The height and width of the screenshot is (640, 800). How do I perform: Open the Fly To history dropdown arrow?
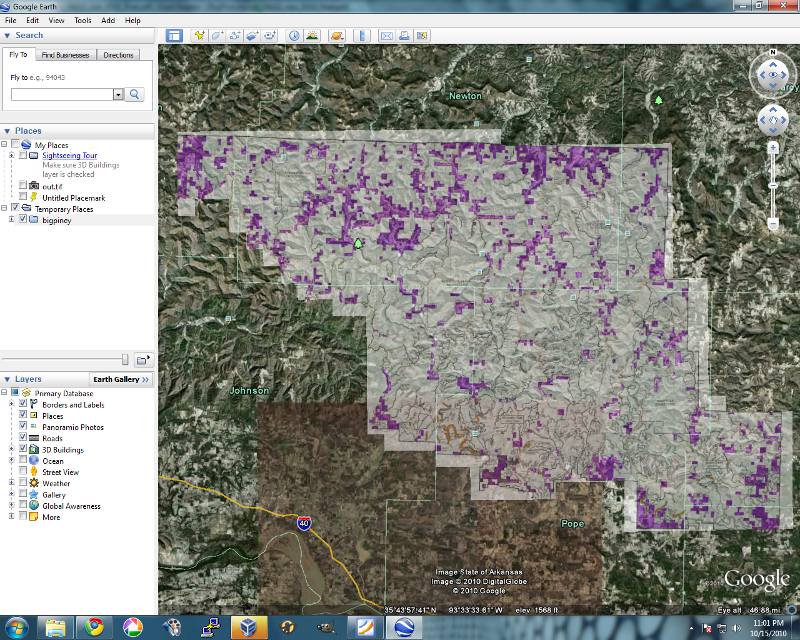click(118, 94)
